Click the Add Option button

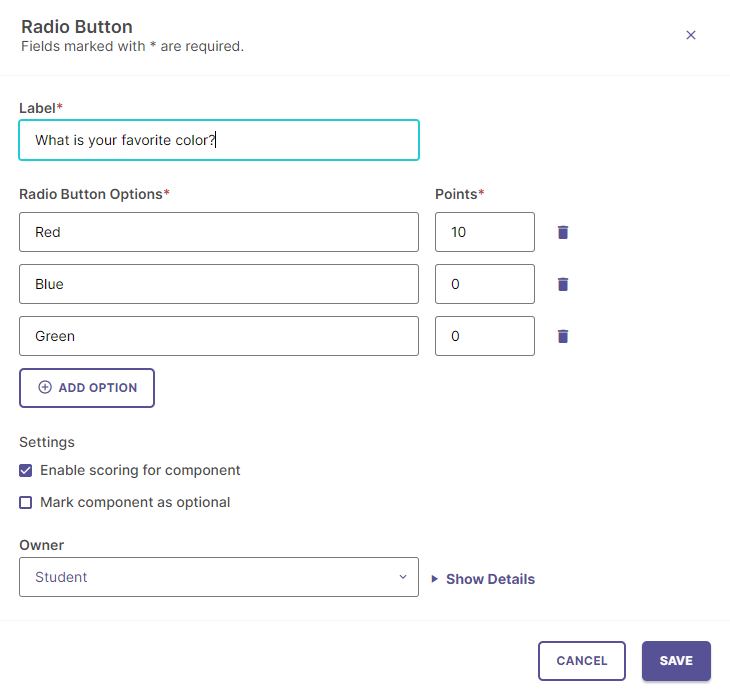[87, 388]
